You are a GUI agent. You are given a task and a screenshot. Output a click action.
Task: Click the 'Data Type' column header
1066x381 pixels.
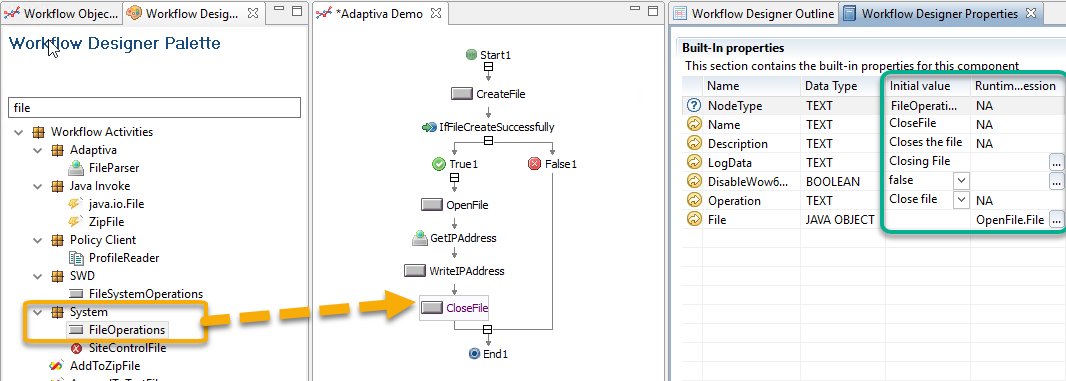843,86
